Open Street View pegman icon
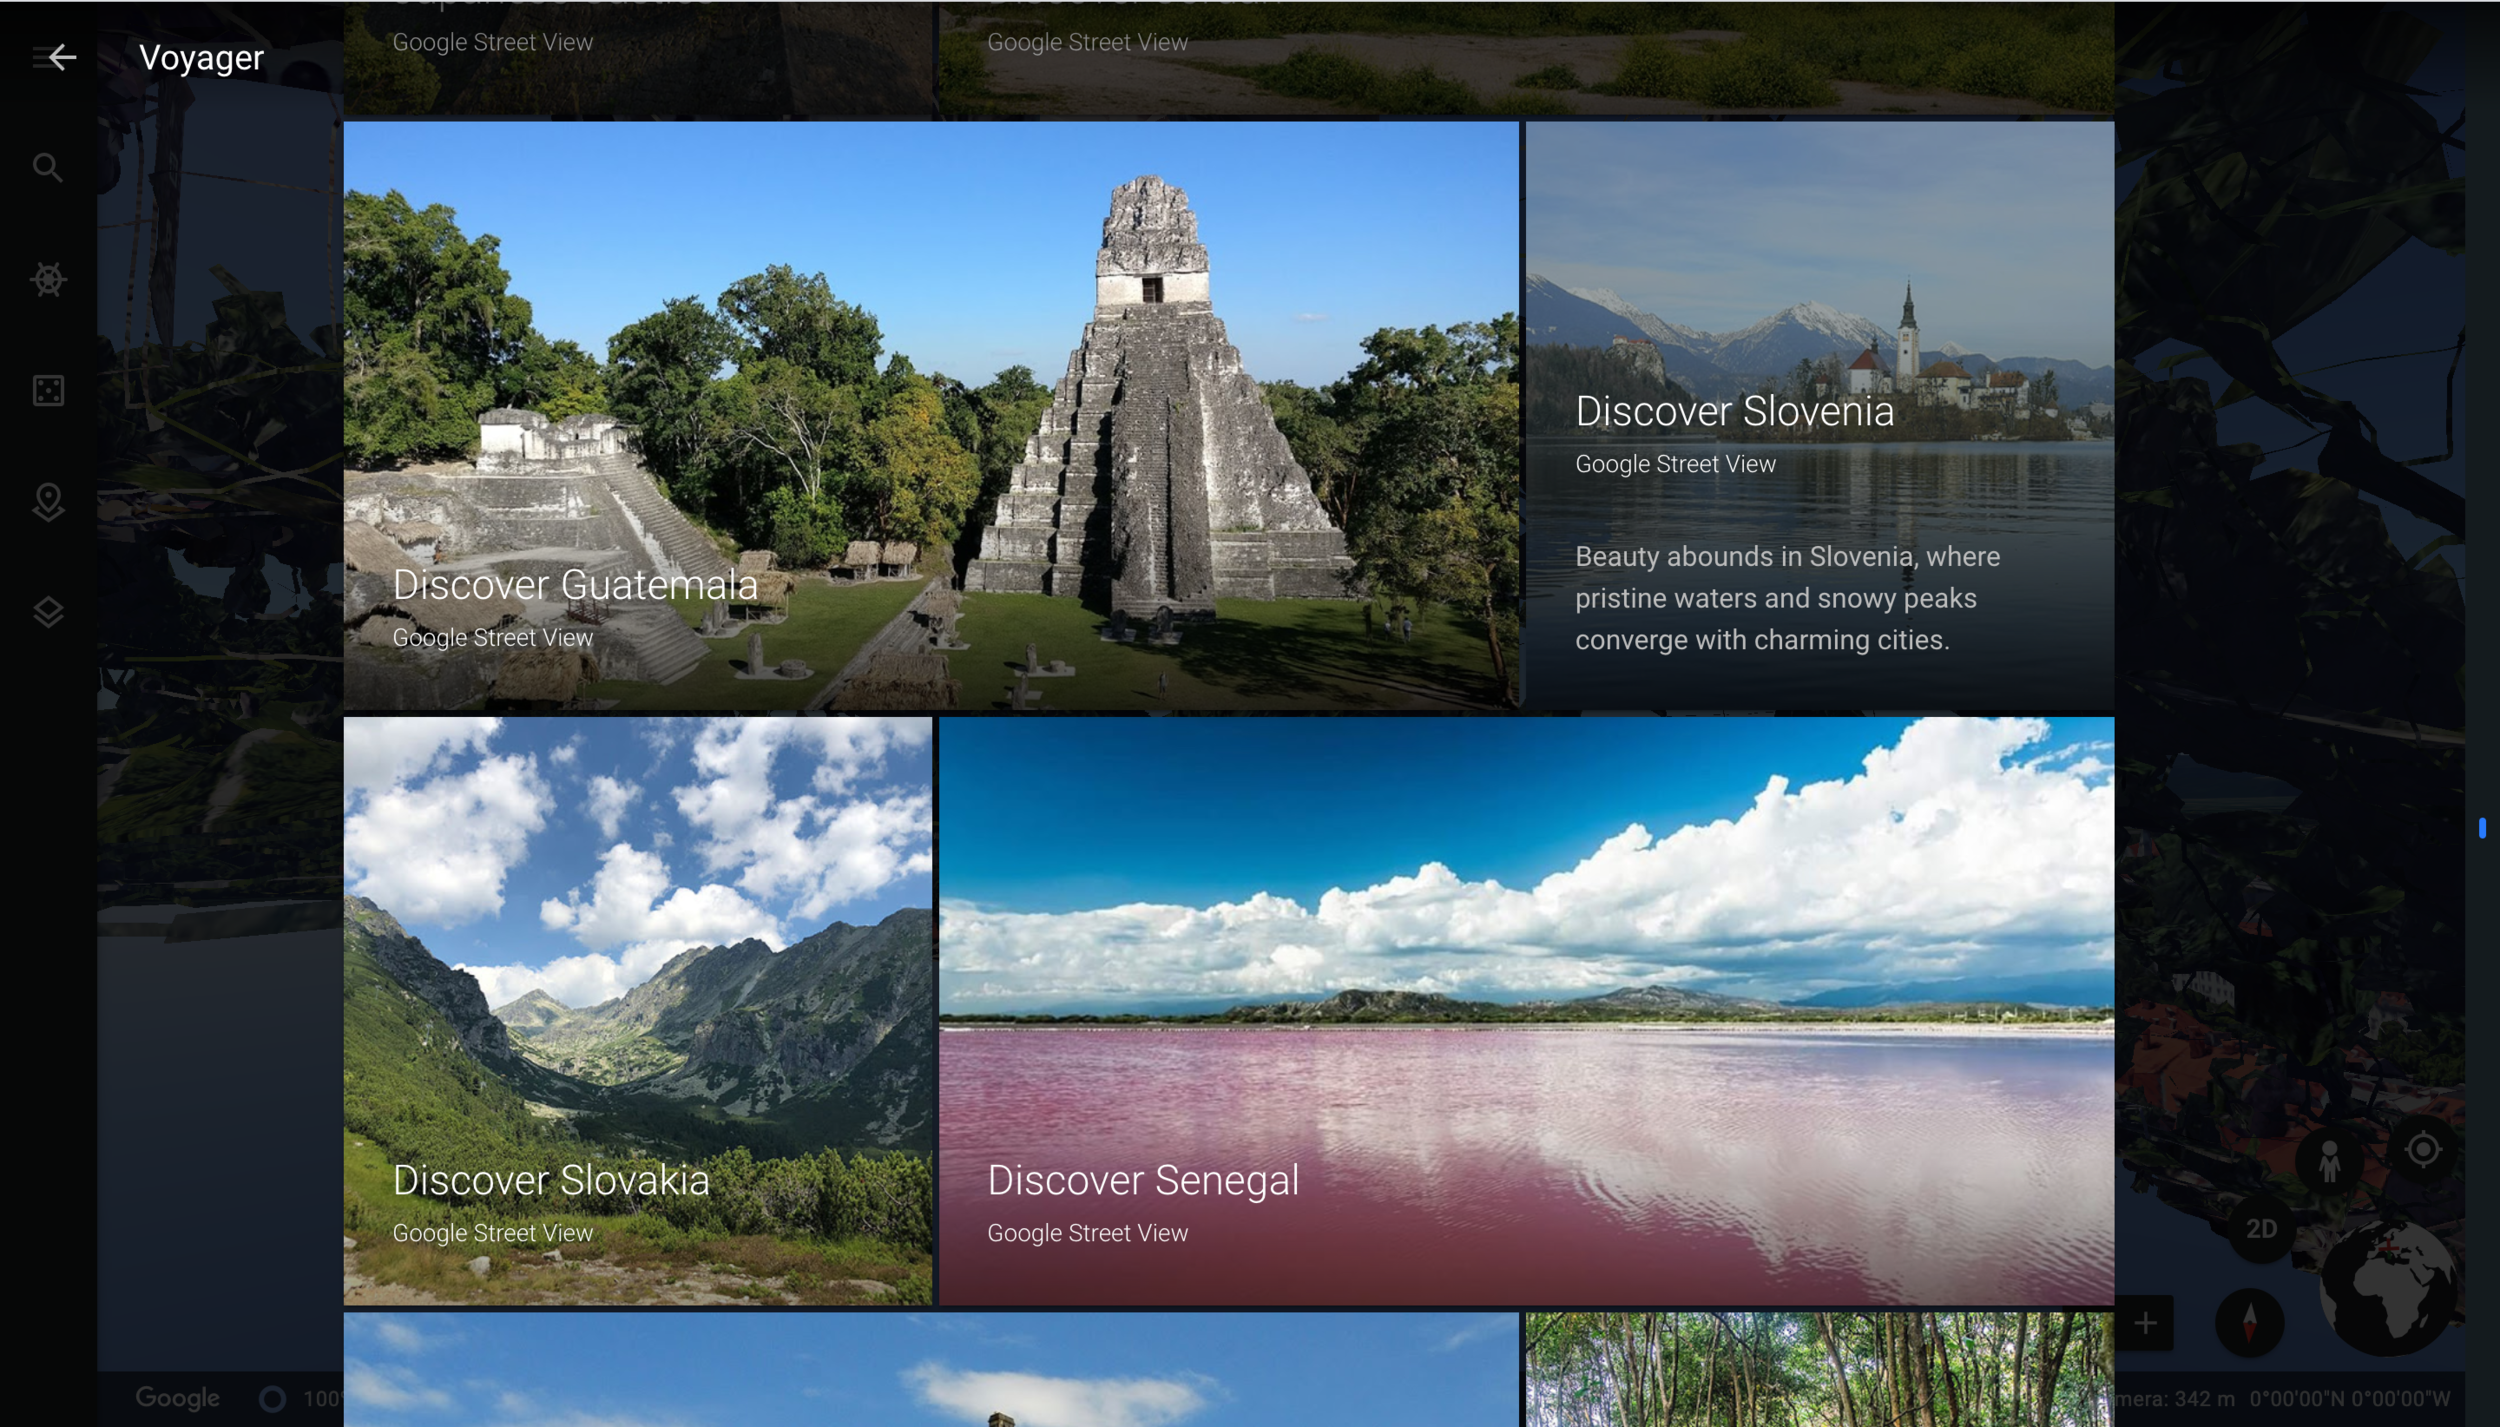This screenshot has width=2500, height=1427. (x=2330, y=1161)
